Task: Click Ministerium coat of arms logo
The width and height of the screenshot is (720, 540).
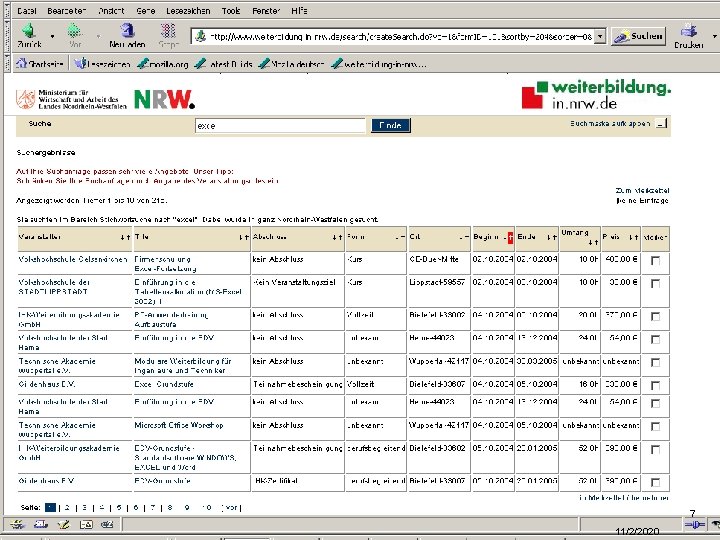Action: point(25,99)
